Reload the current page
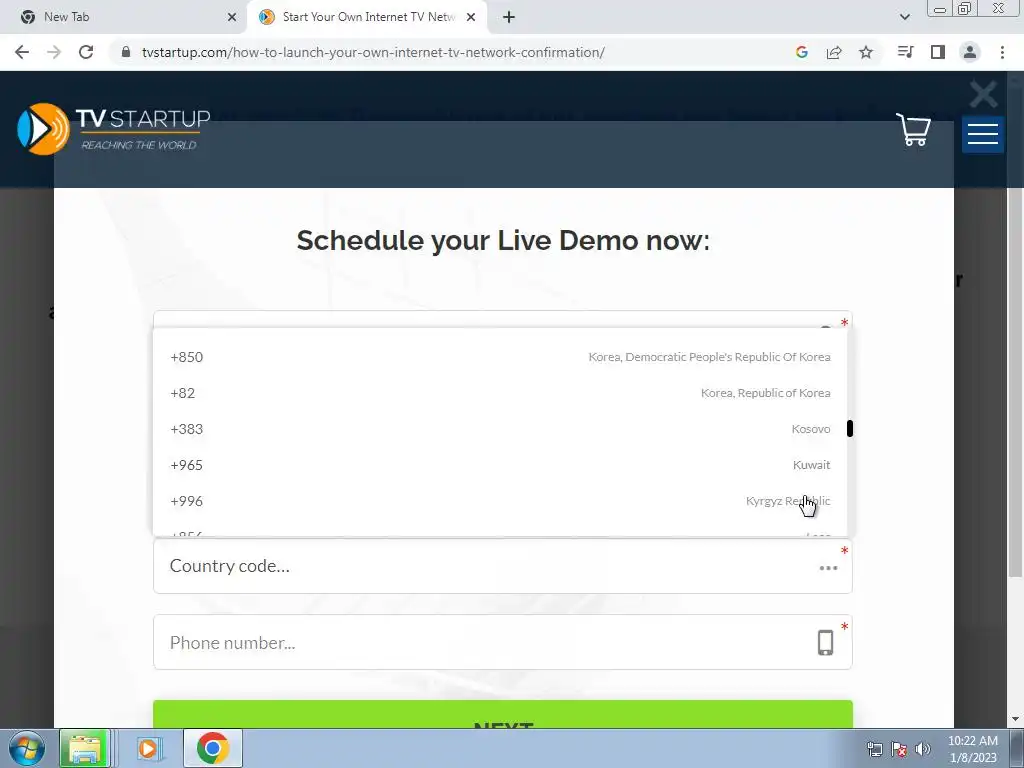The width and height of the screenshot is (1024, 768). click(x=86, y=52)
